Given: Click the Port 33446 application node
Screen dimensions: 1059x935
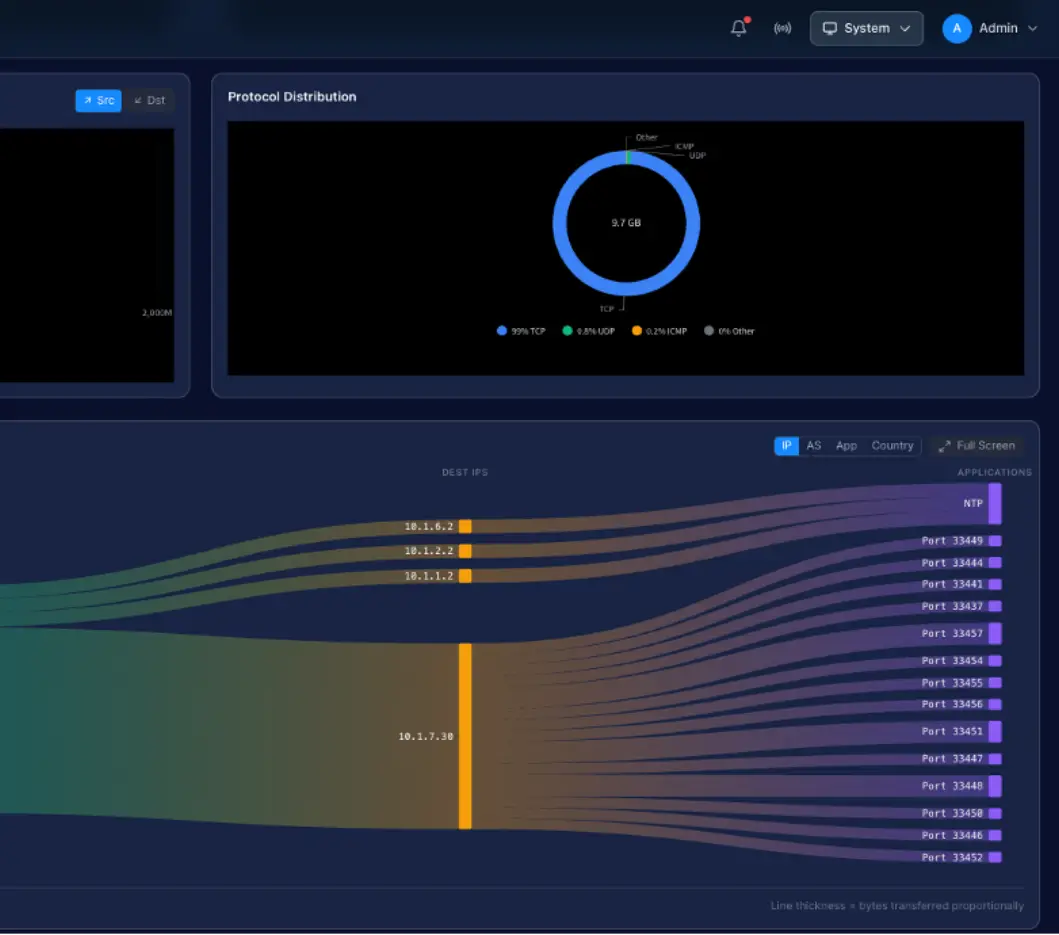Looking at the screenshot, I should pyautogui.click(x=994, y=836).
